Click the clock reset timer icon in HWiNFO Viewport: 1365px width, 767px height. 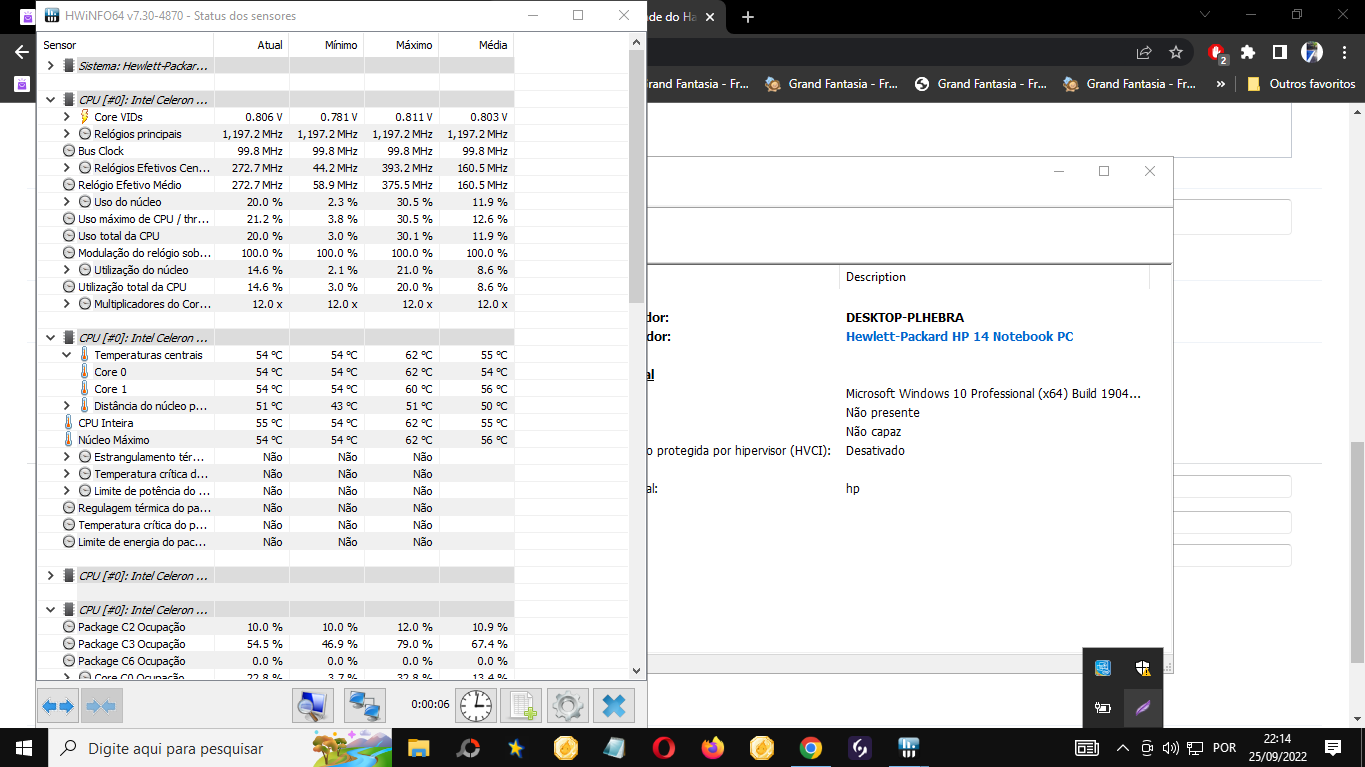click(x=476, y=706)
